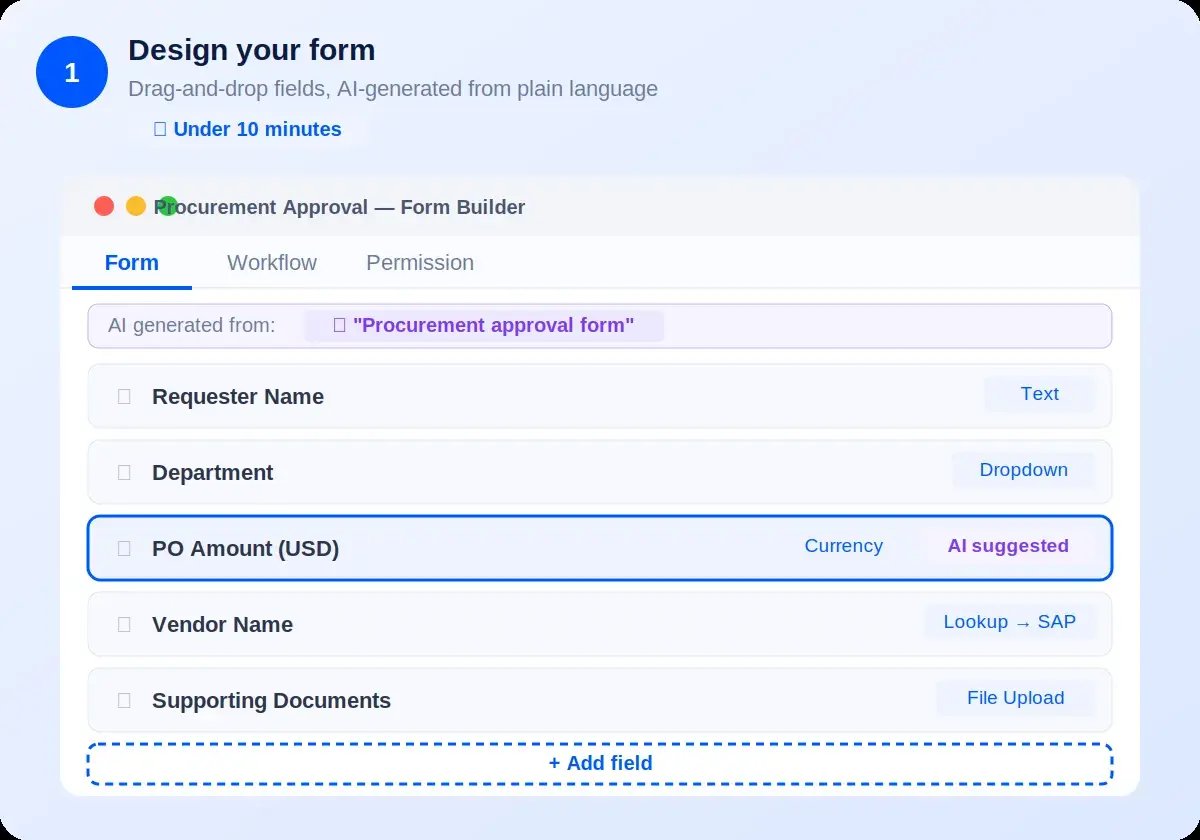Click the Currency type badge

[843, 546]
